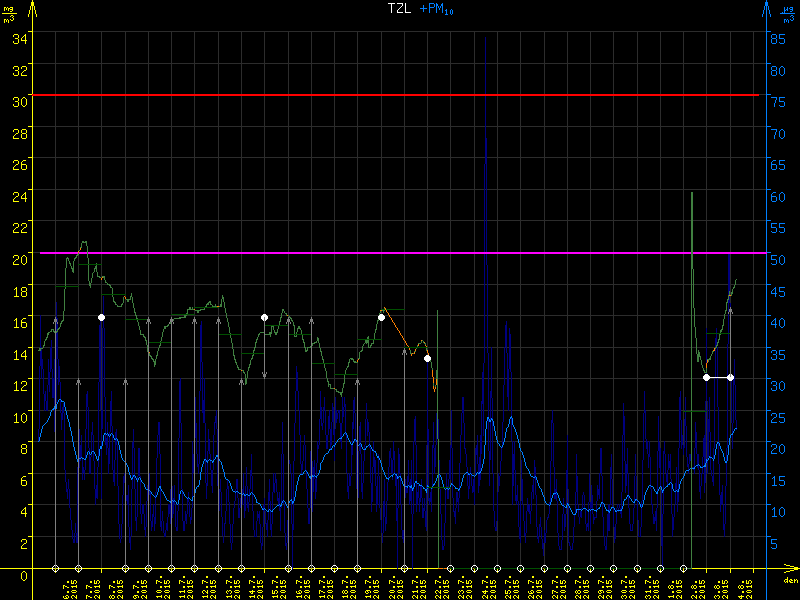Viewport: 800px width, 600px height.
Task: Click the tall blue spike near 24.7.
Action: coord(486,140)
